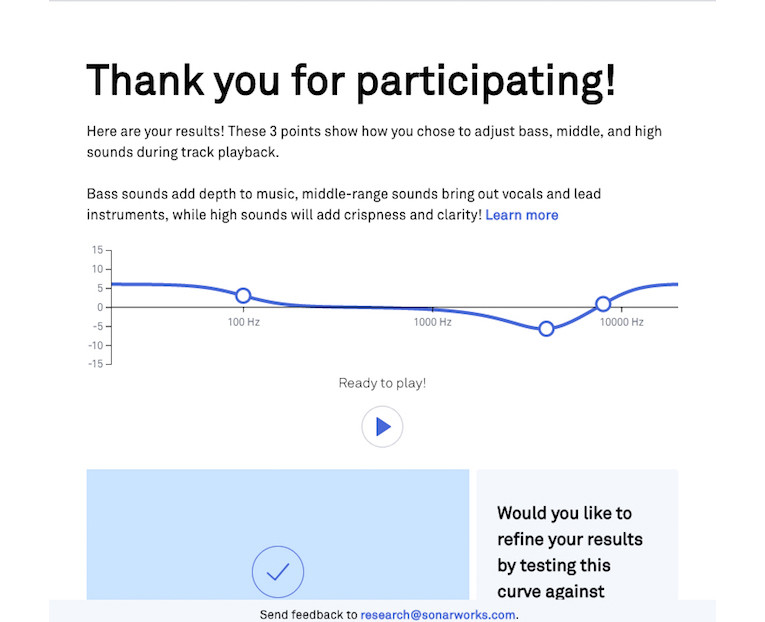Click the 1000 Hz axis label
Viewport: 765px width, 622px height.
[x=432, y=322]
